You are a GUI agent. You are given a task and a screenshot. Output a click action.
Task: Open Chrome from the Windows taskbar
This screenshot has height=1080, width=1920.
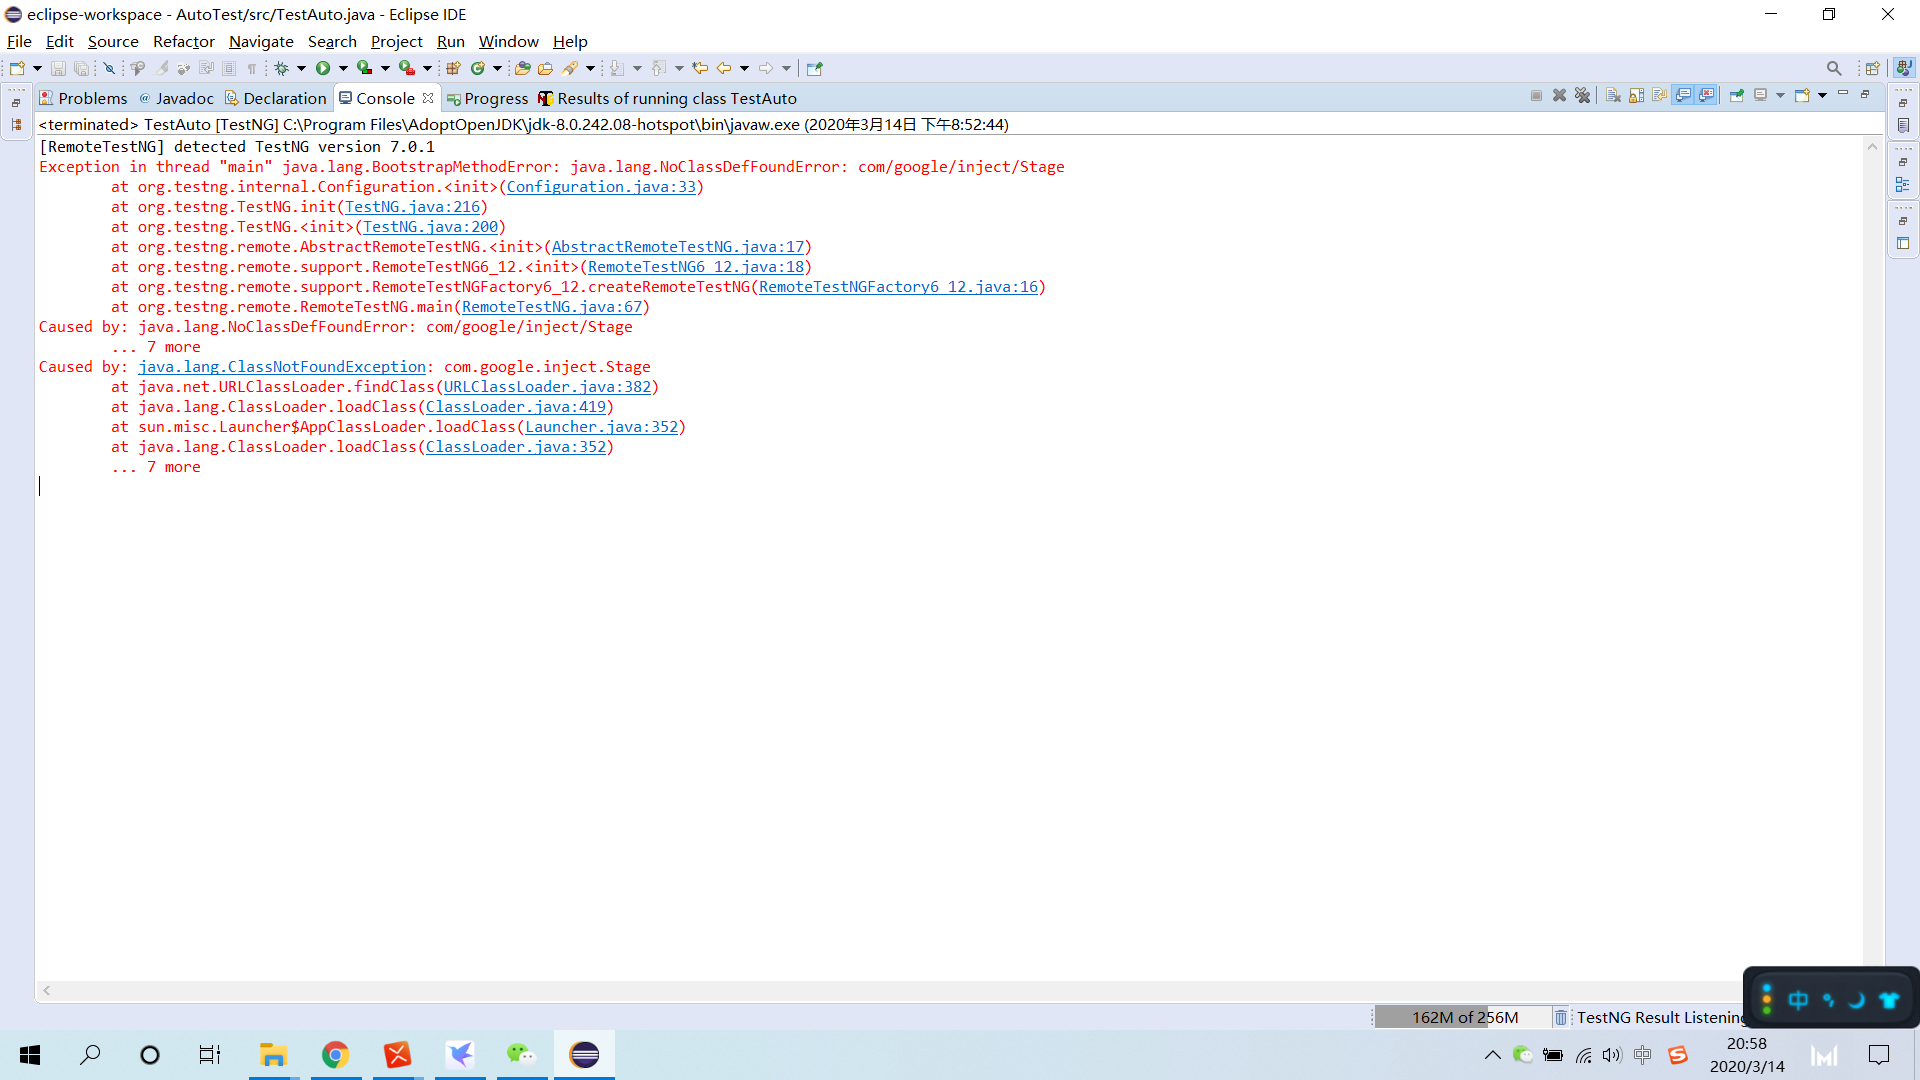point(335,1054)
